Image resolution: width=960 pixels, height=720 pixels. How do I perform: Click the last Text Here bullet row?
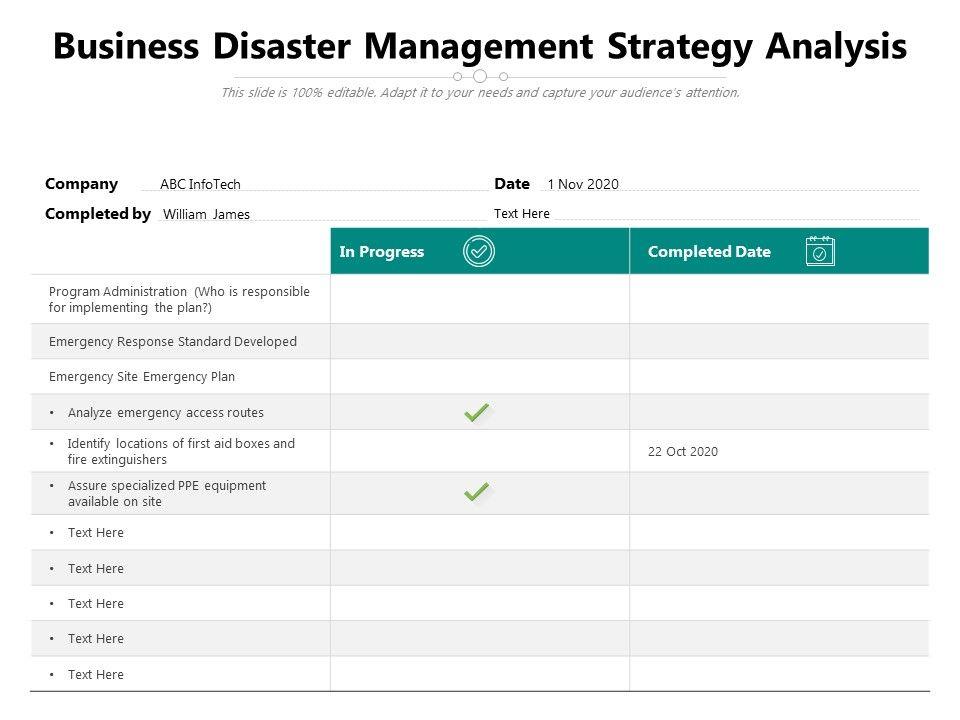tap(96, 674)
